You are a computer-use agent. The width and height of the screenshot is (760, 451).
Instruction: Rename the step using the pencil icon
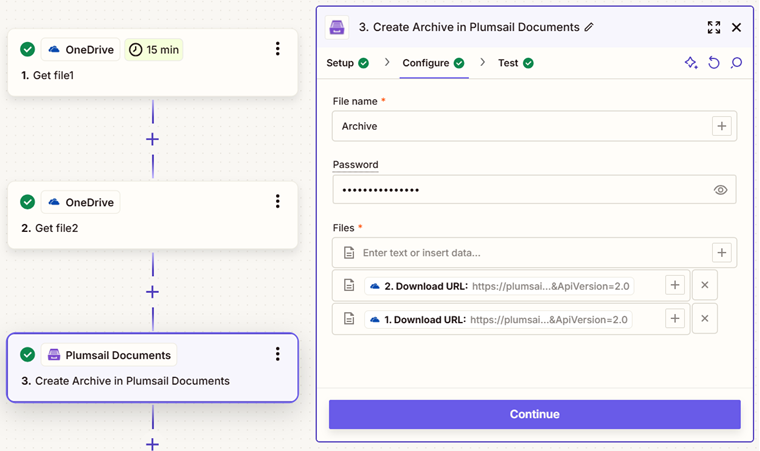point(589,27)
